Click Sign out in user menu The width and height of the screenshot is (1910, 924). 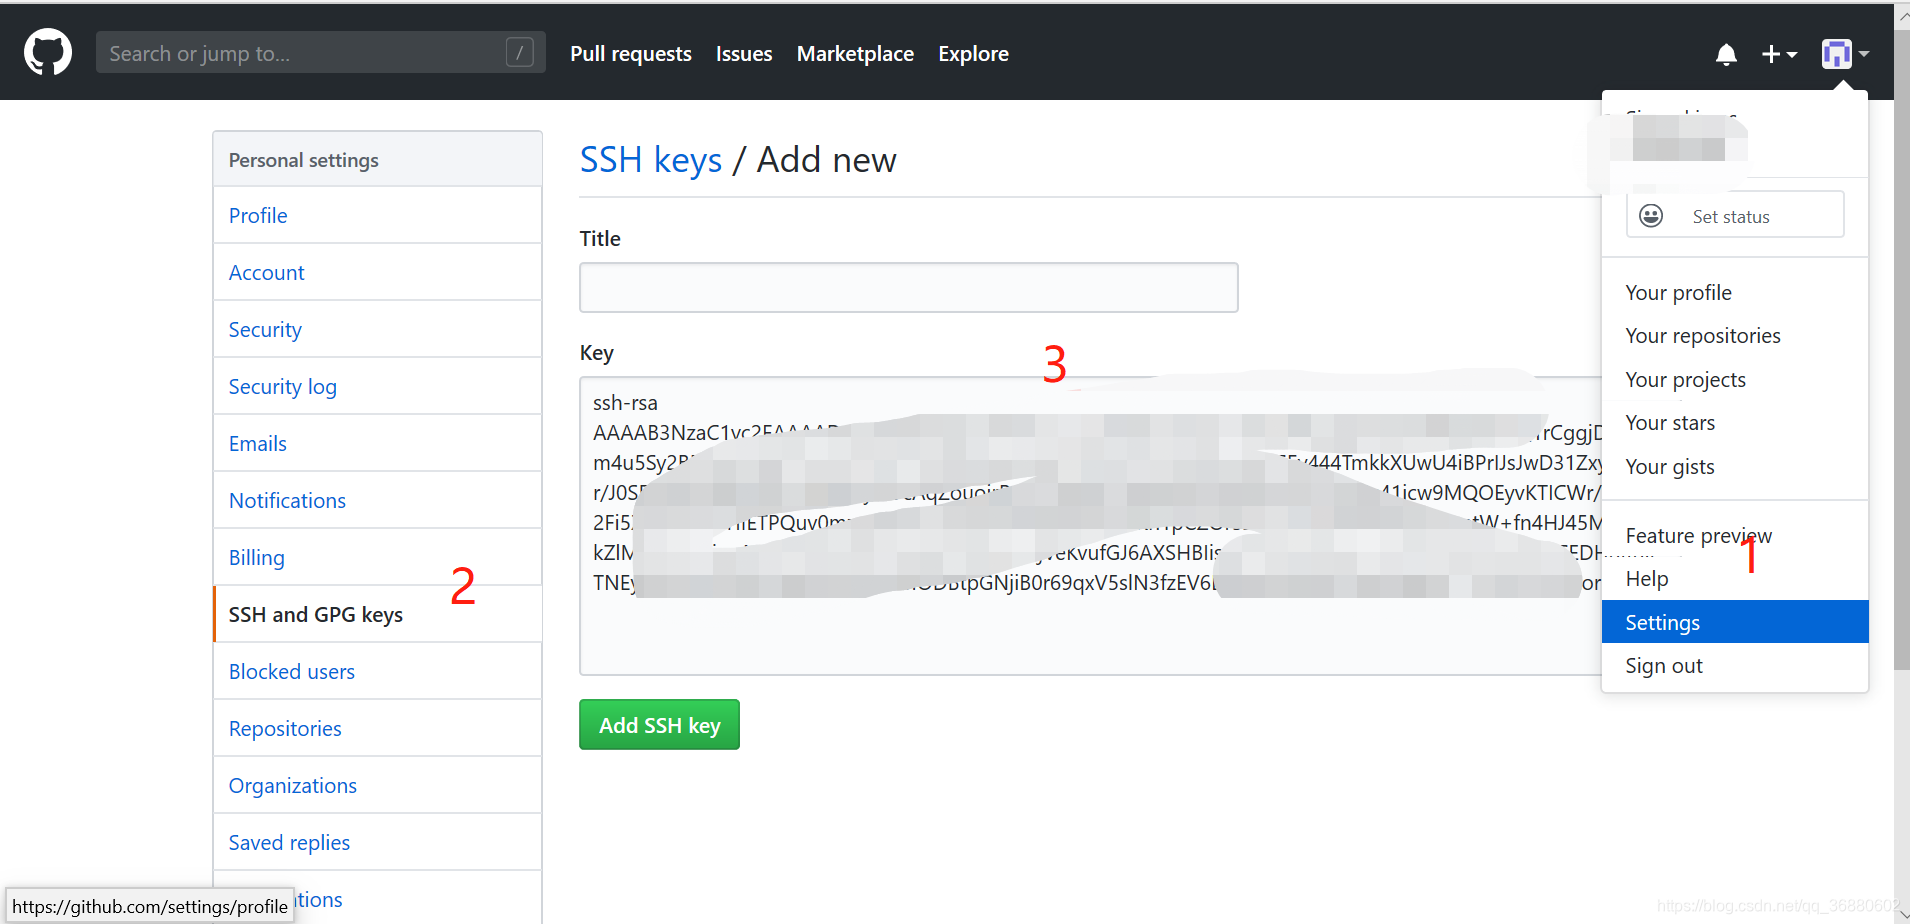point(1735,666)
